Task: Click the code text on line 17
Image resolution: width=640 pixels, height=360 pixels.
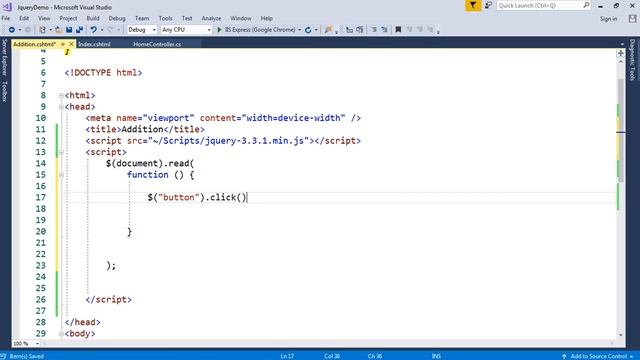Action: tap(197, 198)
